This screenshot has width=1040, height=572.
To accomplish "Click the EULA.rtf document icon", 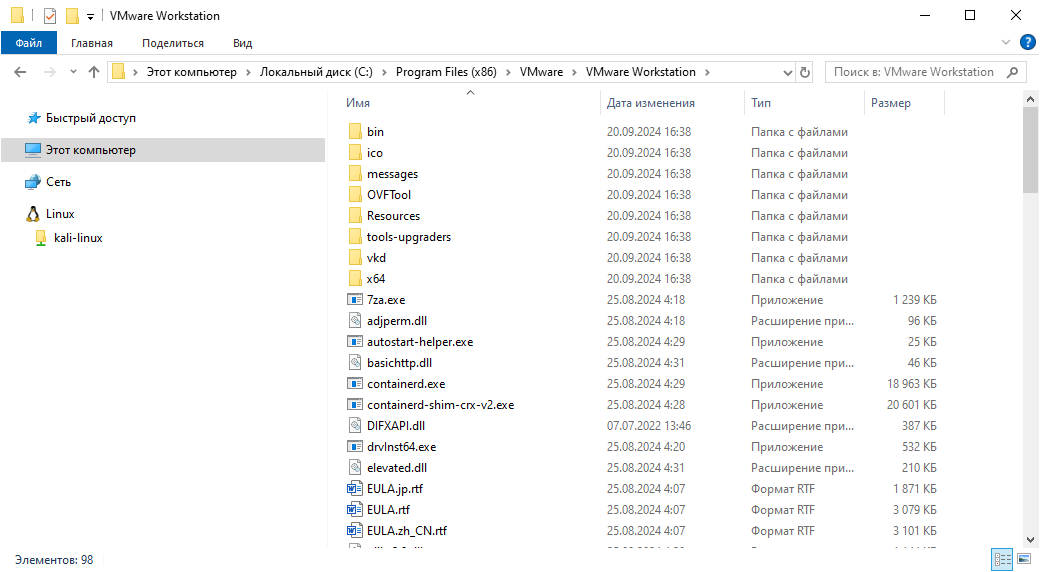I will [355, 510].
